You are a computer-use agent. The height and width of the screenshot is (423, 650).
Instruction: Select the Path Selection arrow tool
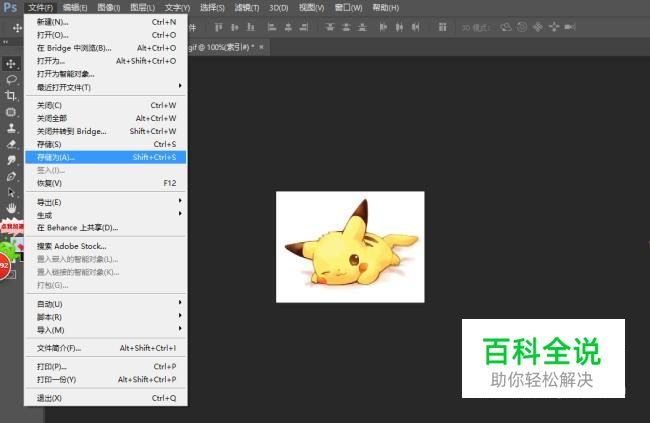11,193
